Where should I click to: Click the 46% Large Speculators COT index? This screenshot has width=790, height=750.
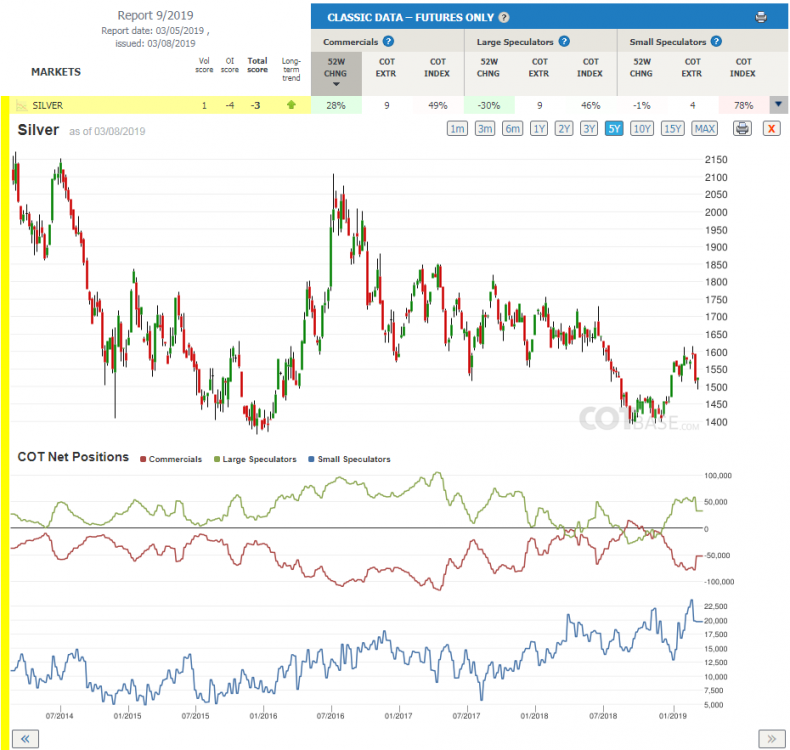click(x=590, y=105)
